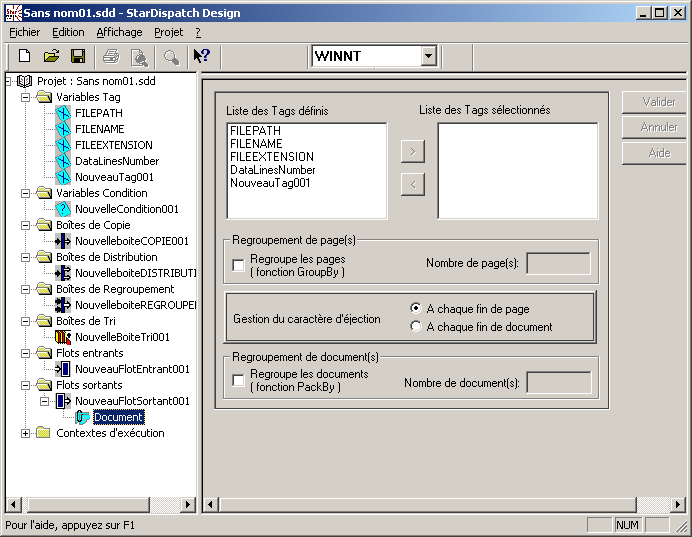
Task: Expand the Contextes d'exécution tree node
Action: click(26, 433)
